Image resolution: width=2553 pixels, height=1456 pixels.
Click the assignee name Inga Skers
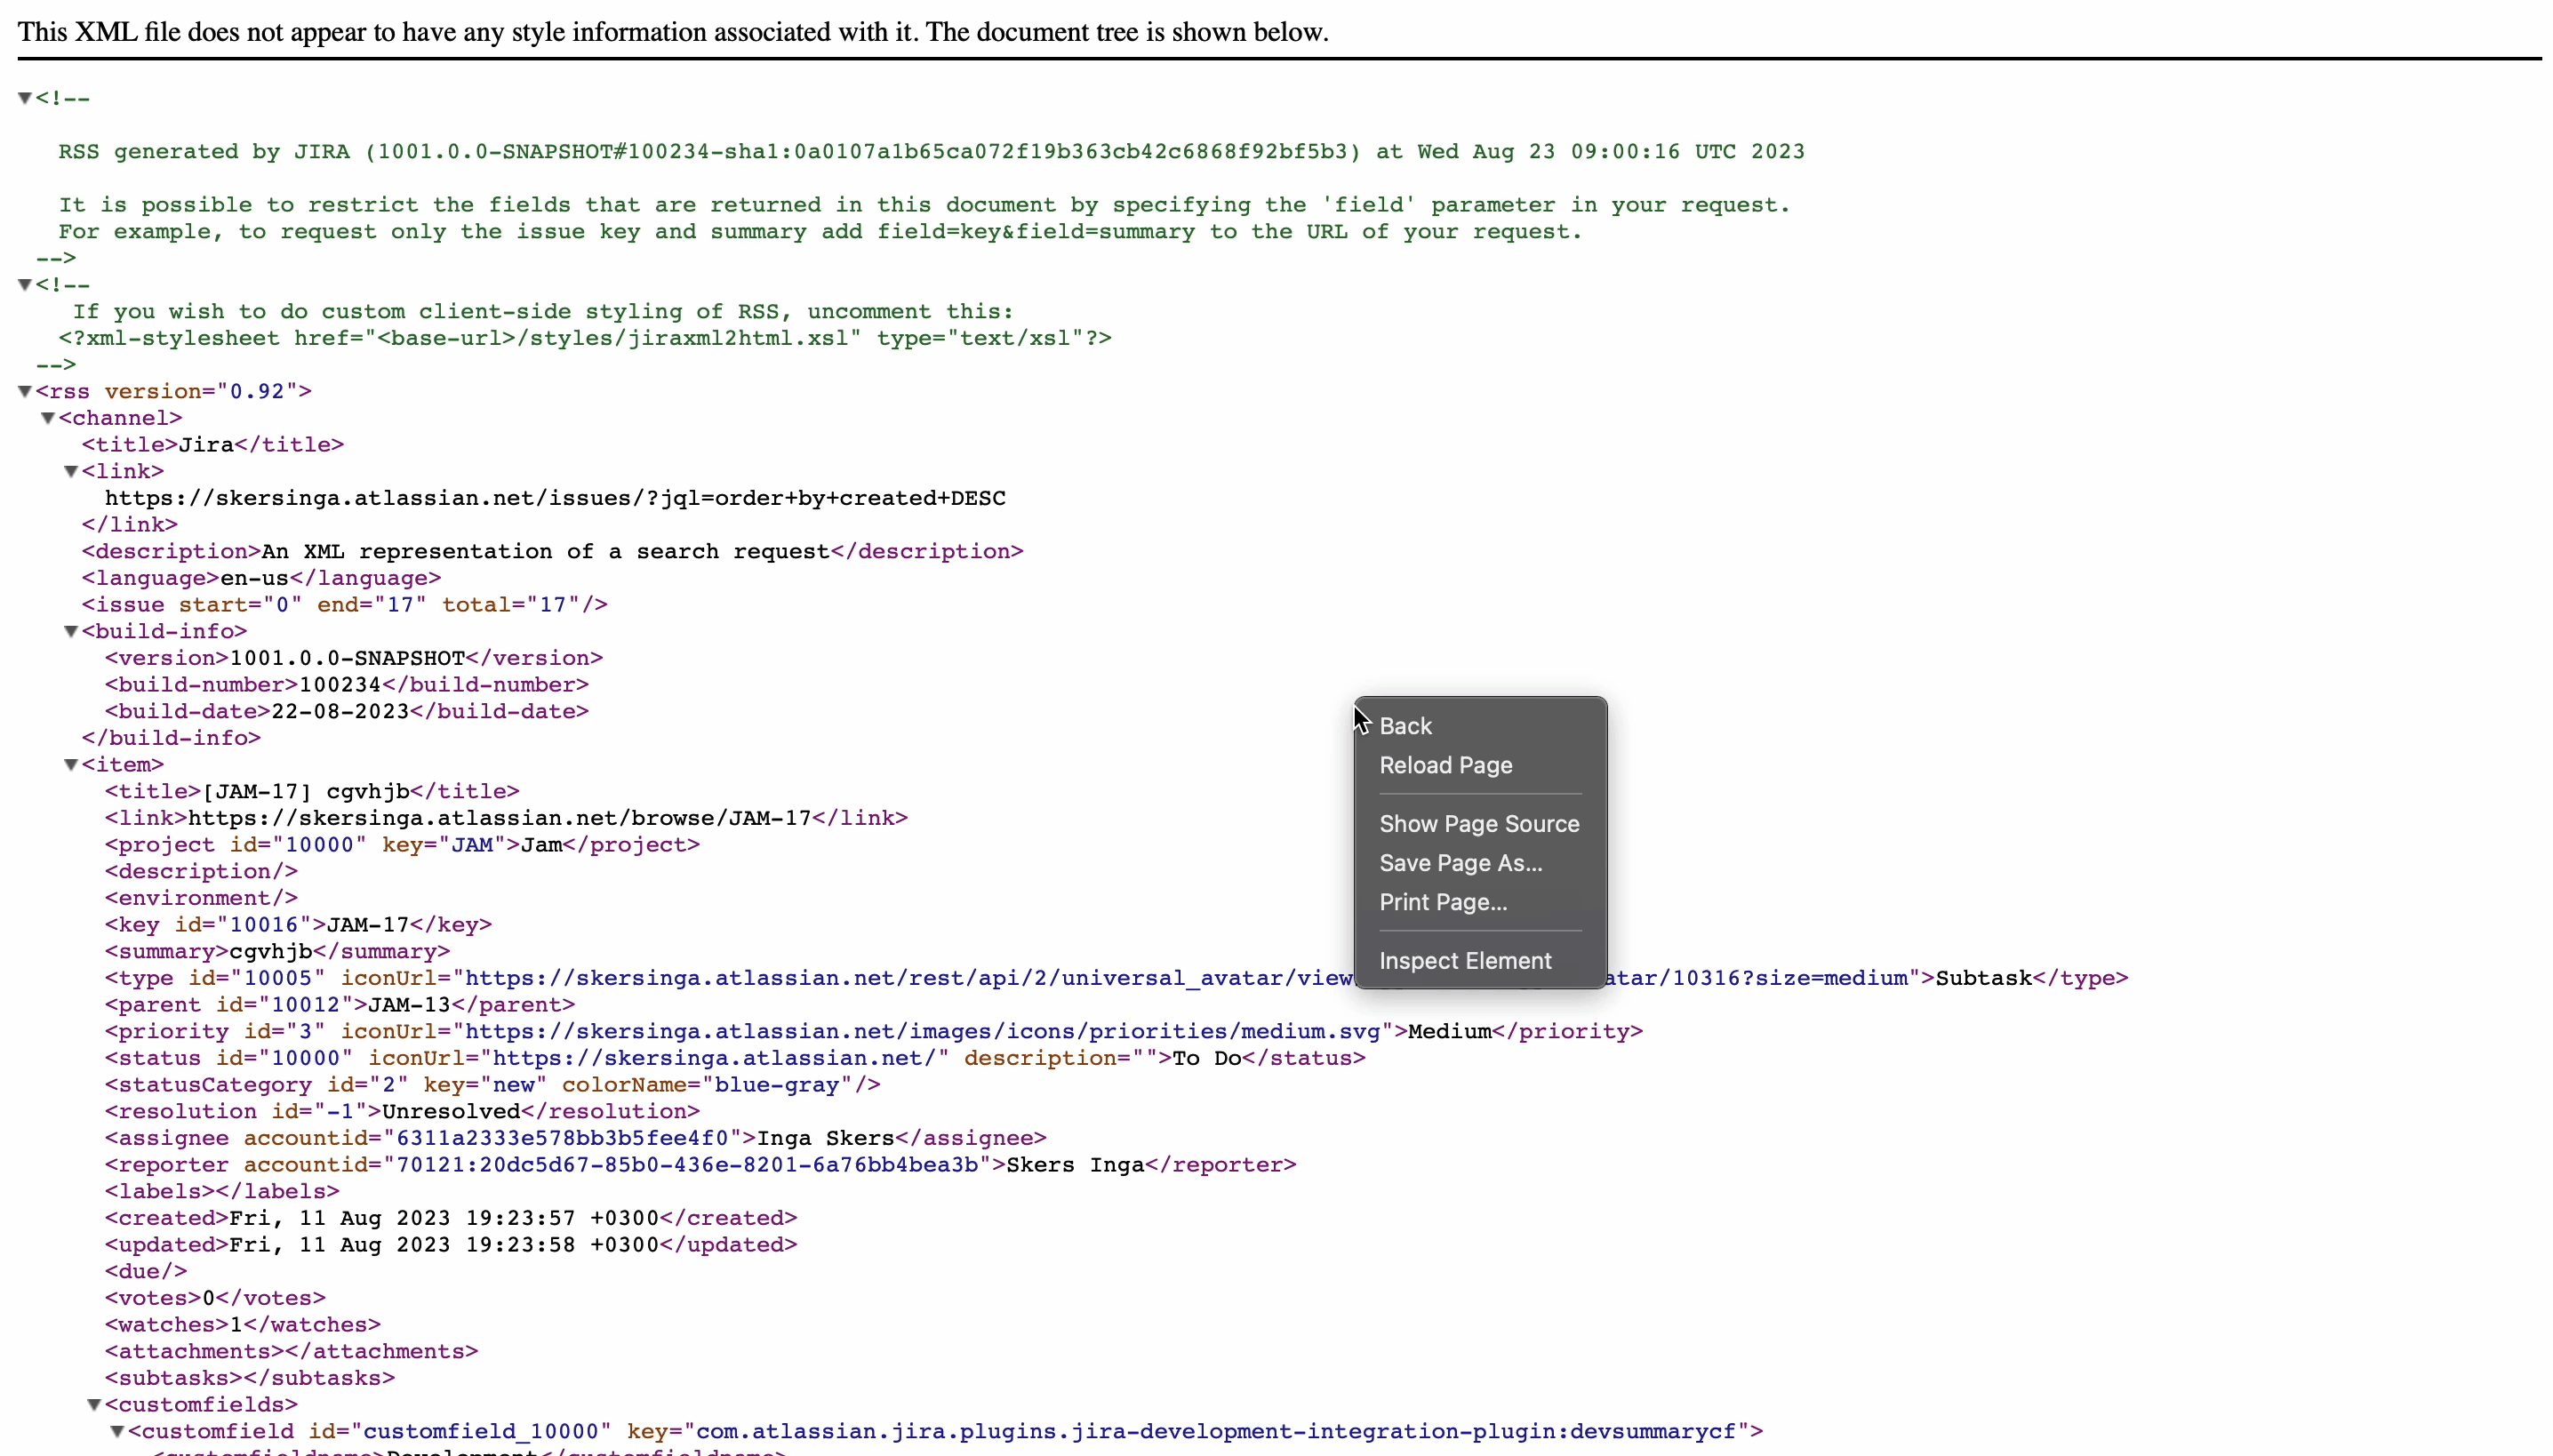pos(825,1138)
